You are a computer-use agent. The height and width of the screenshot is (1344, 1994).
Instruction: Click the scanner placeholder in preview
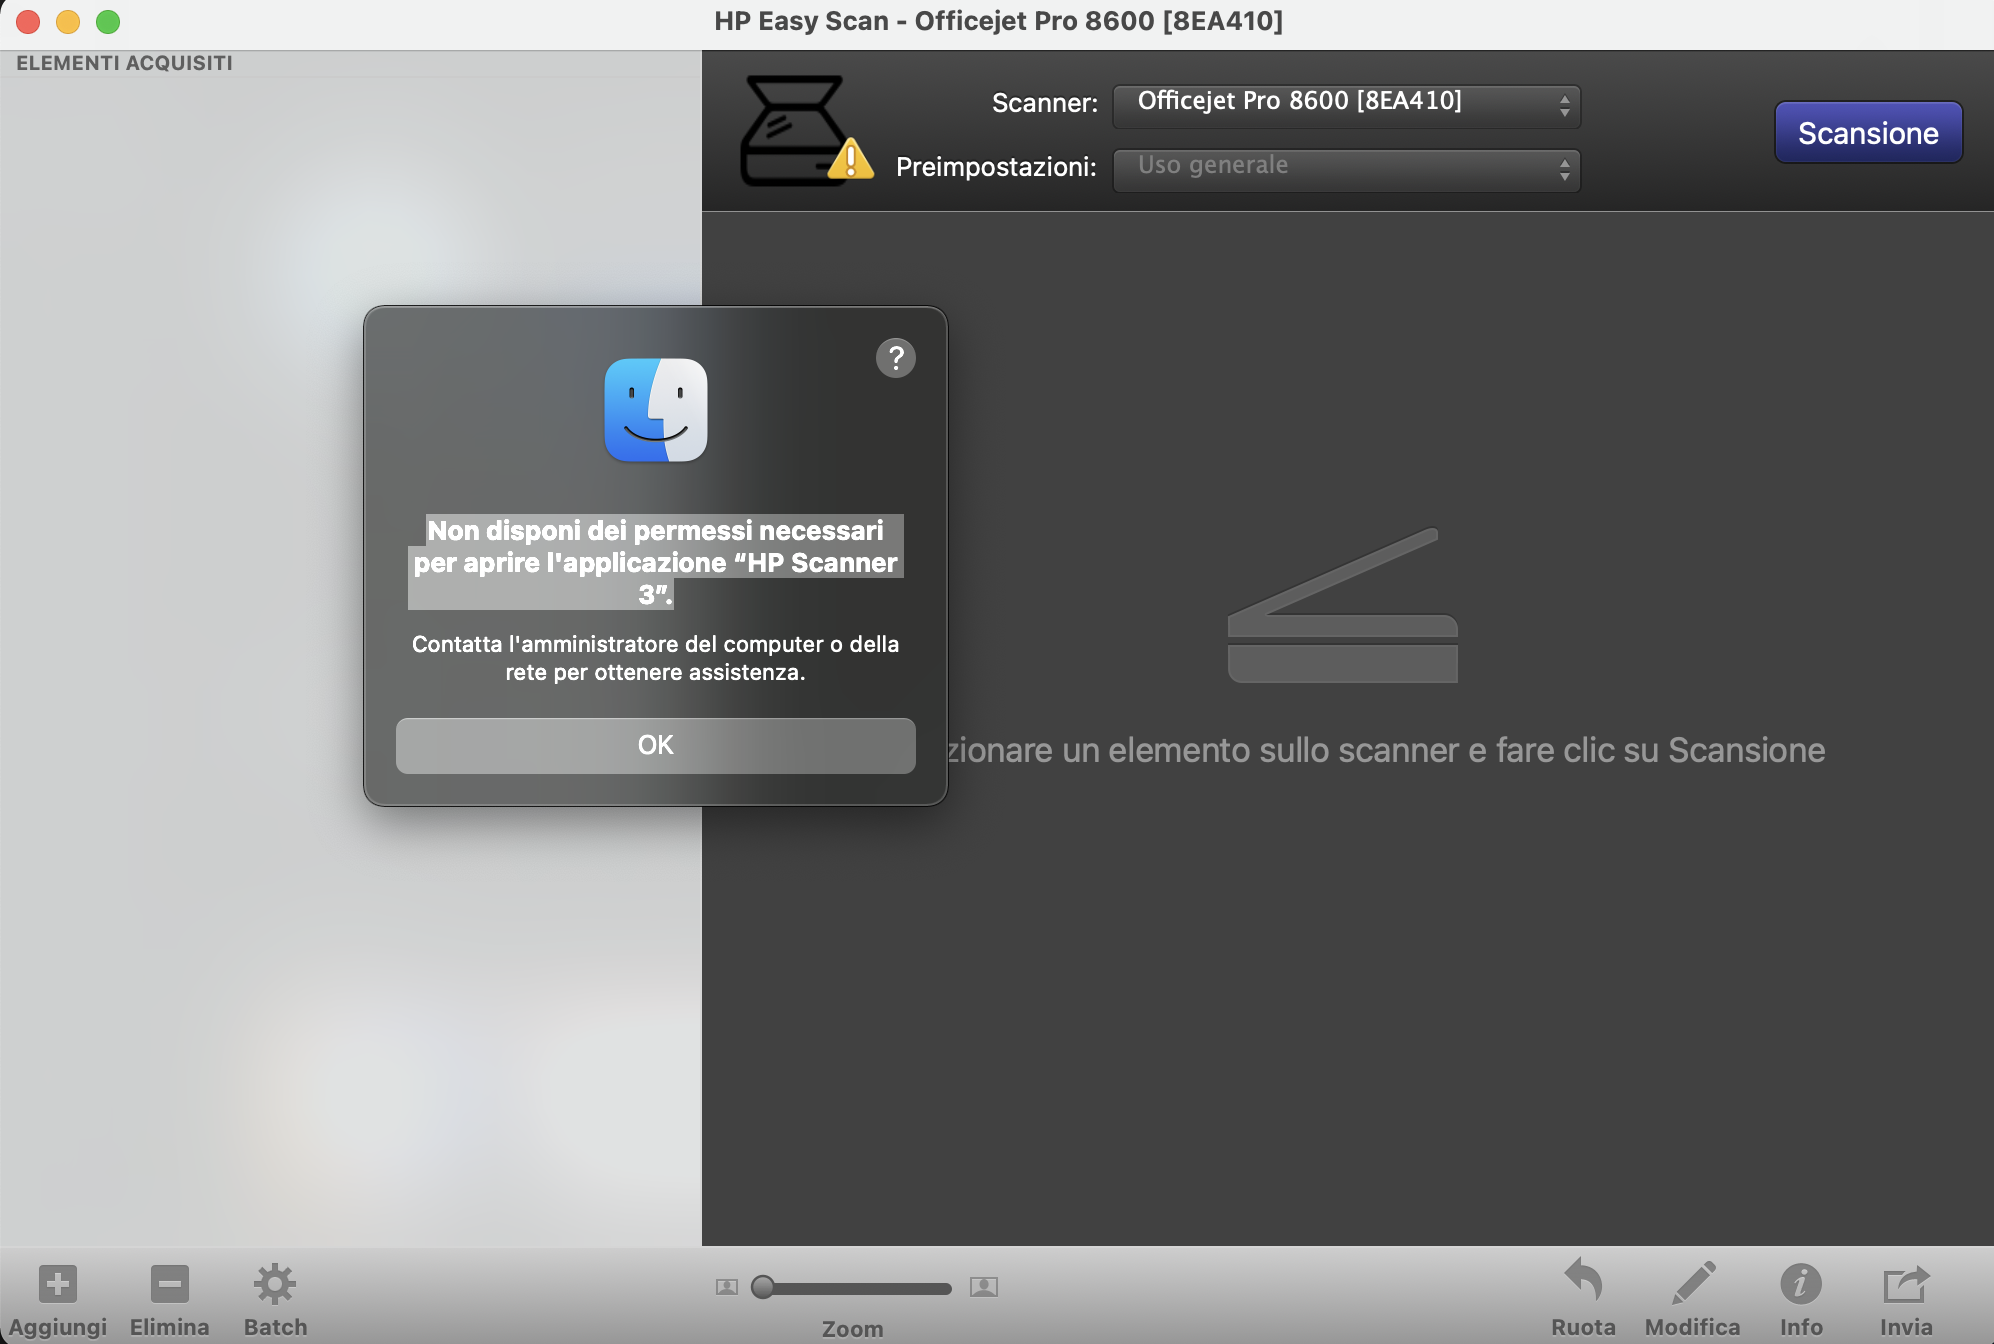[x=1342, y=606]
